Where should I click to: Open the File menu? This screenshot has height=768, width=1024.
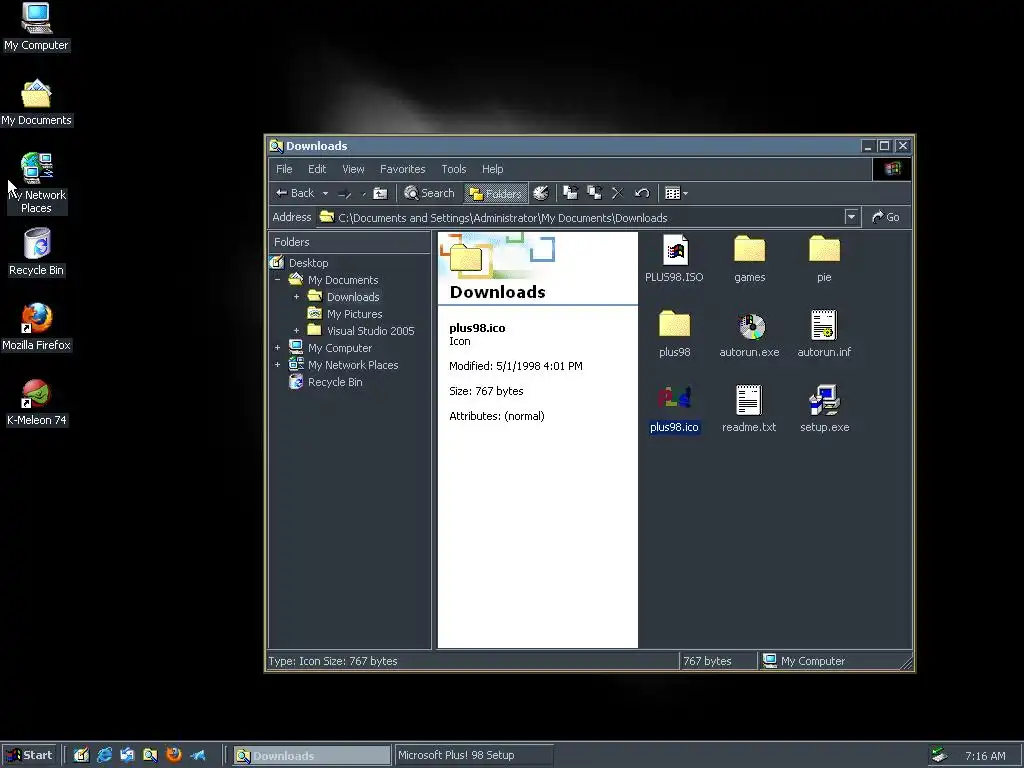coord(284,169)
